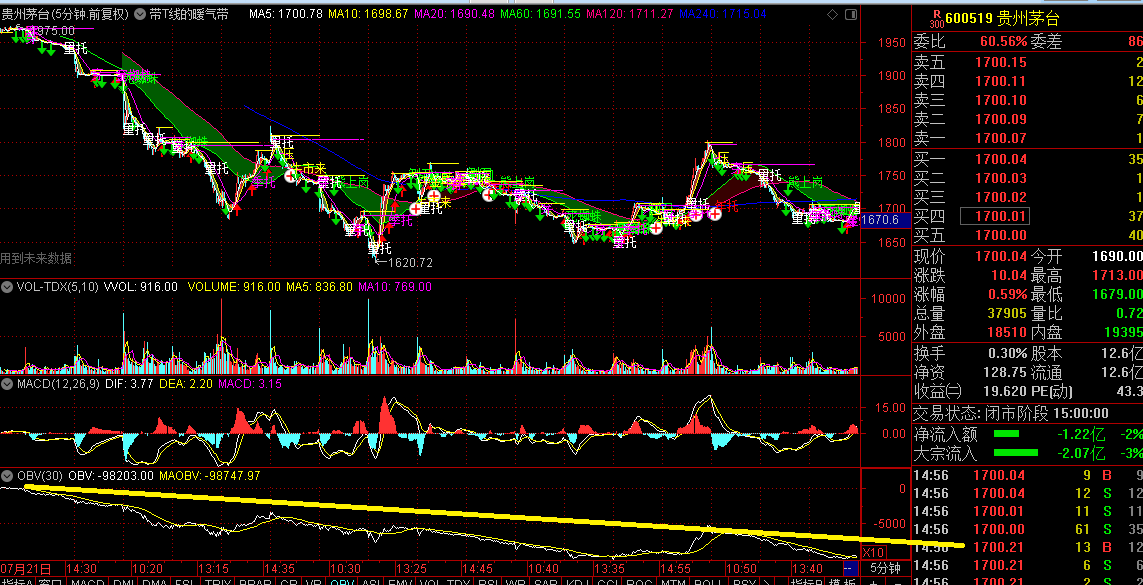Image resolution: width=1143 pixels, height=585 pixels.
Task: Click the blue -- box on time axis
Action: tap(851, 569)
